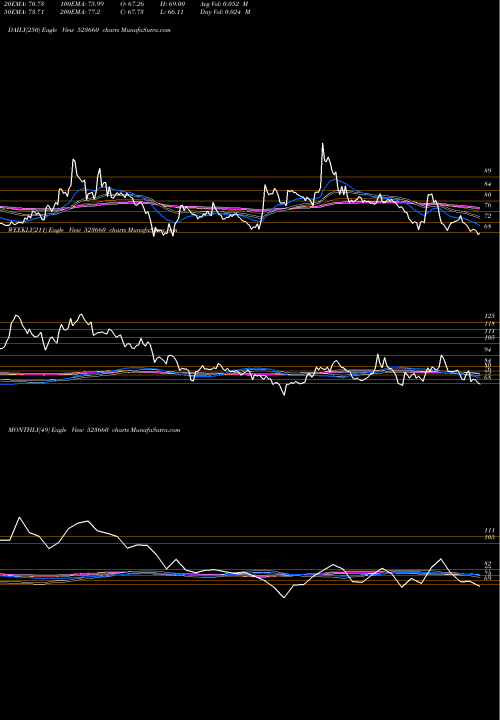
Task: Click the 84 price label on daily chart
Action: (x=488, y=184)
